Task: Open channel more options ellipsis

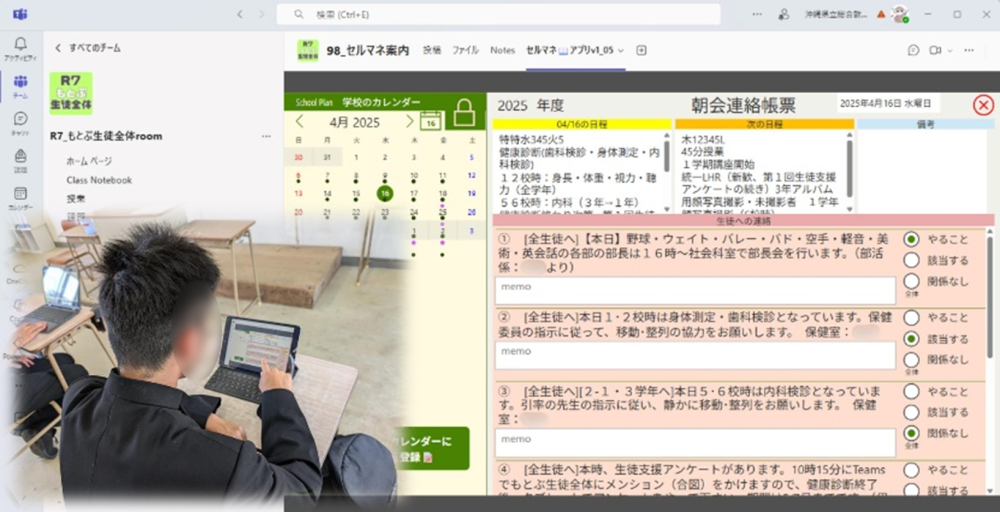Action: pyautogui.click(x=969, y=50)
